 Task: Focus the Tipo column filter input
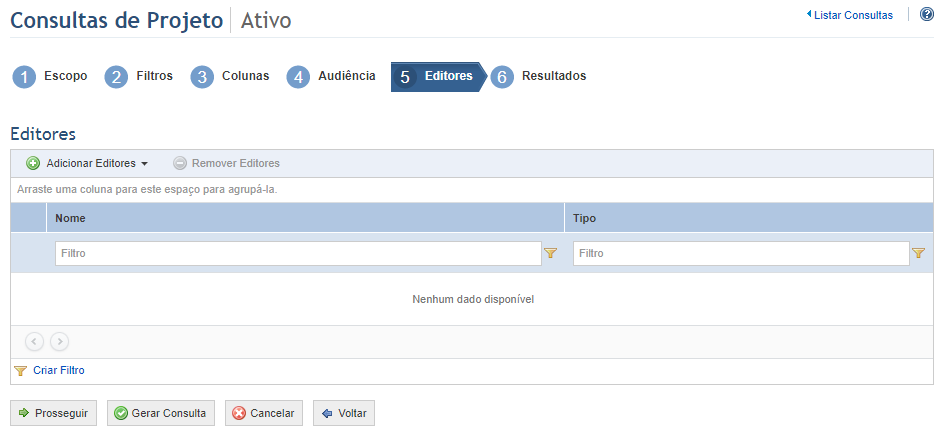741,253
